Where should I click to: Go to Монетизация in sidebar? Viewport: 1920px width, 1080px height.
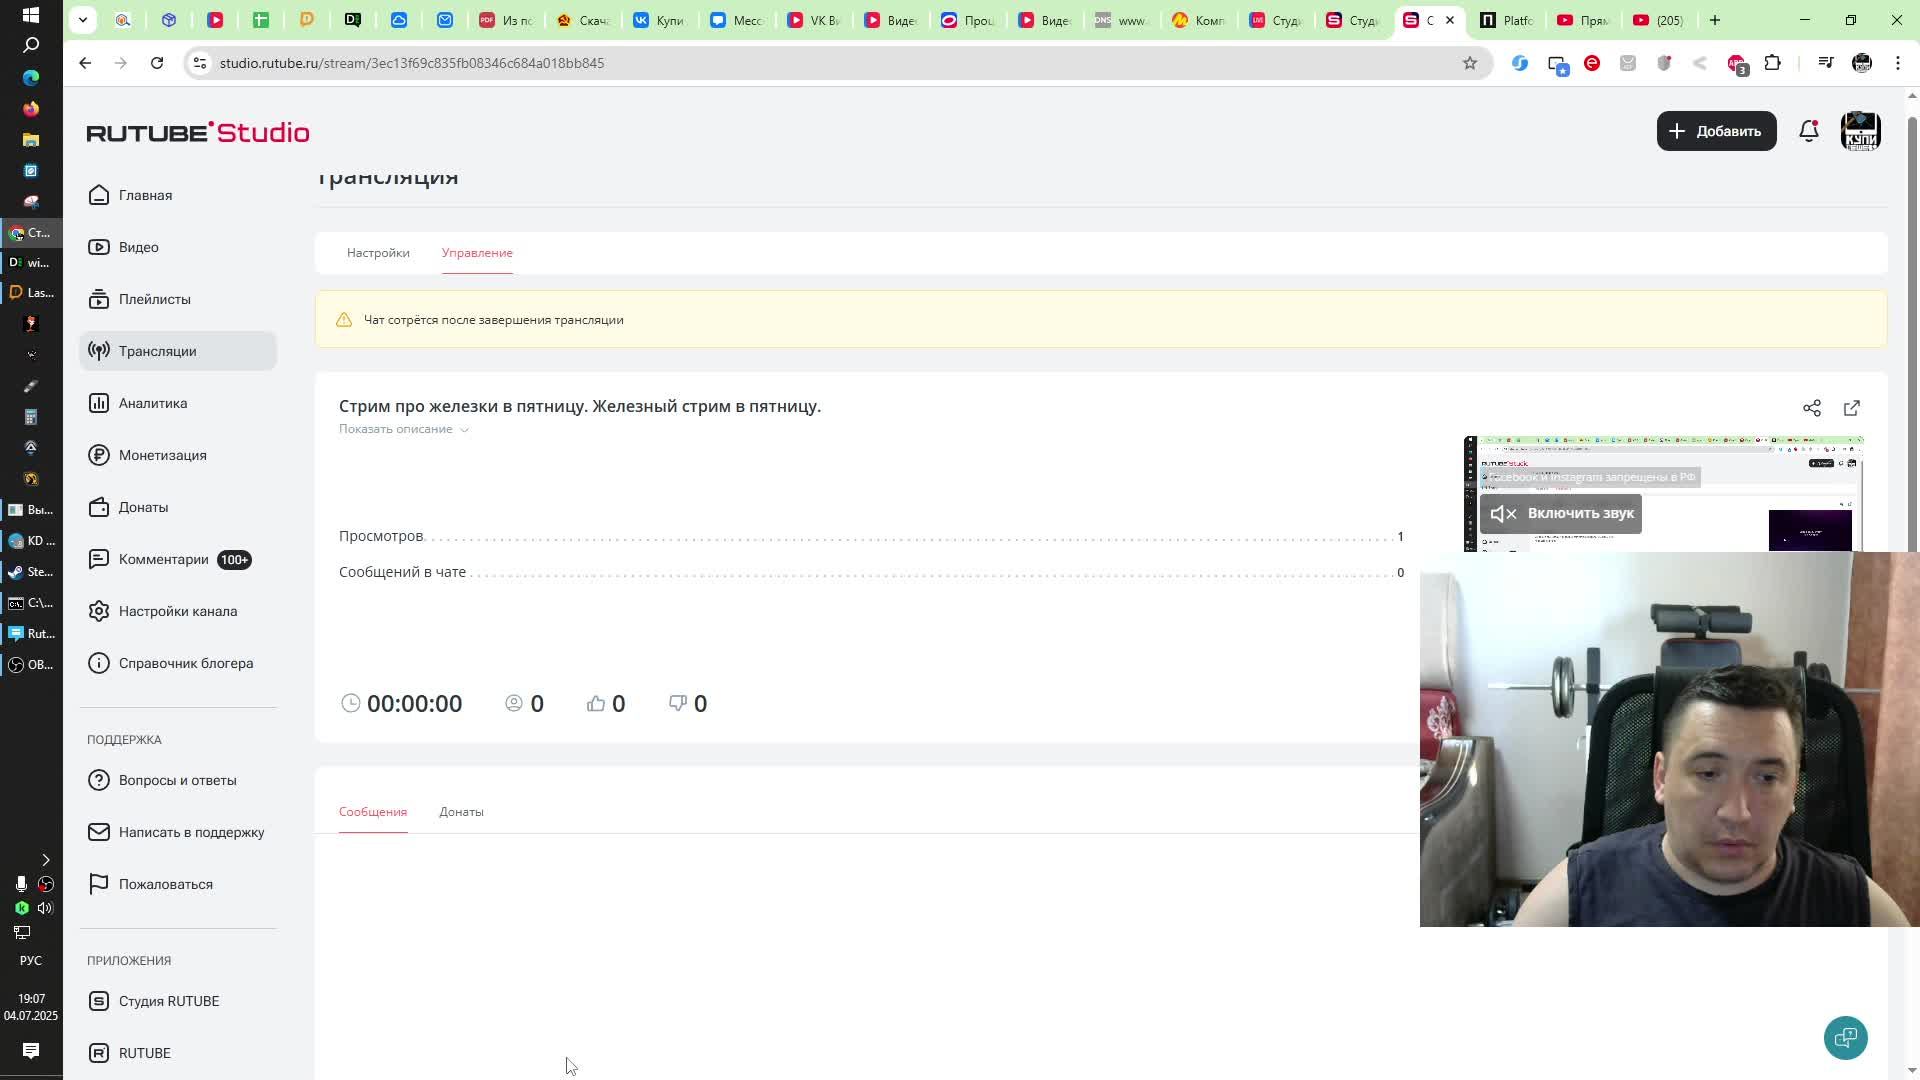pyautogui.click(x=162, y=455)
